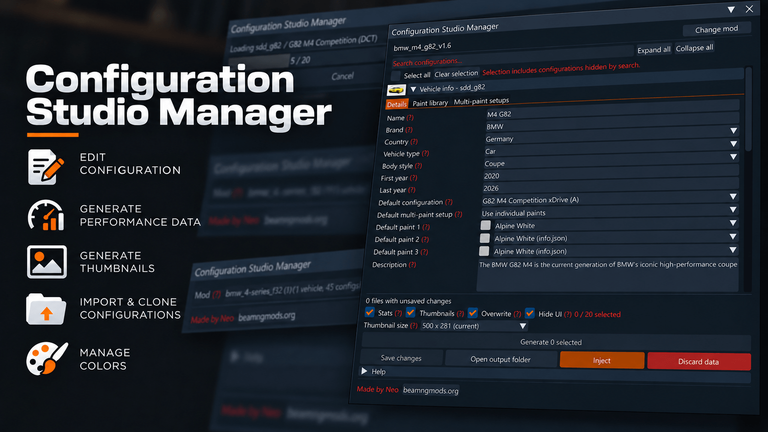This screenshot has width=768, height=432.
Task: Open the Default multi-paint setup dropdown
Action: pos(610,211)
